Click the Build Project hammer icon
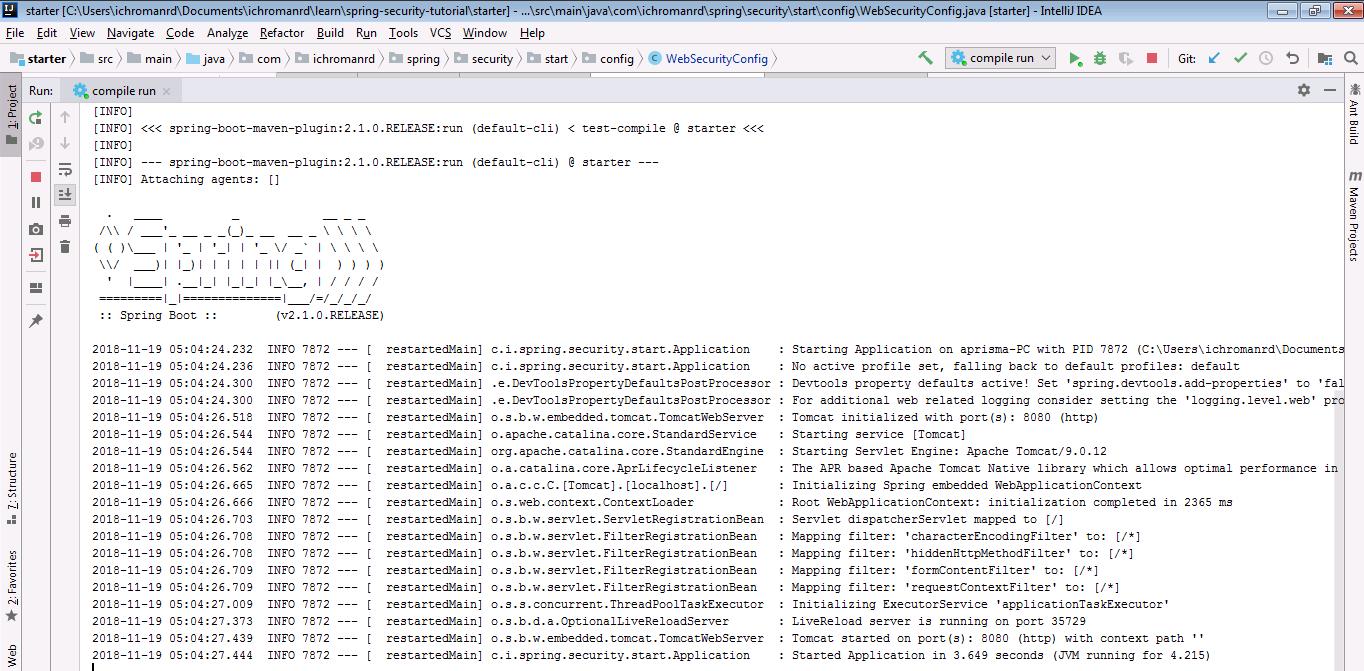Viewport: 1364px width, 671px height. coord(925,58)
